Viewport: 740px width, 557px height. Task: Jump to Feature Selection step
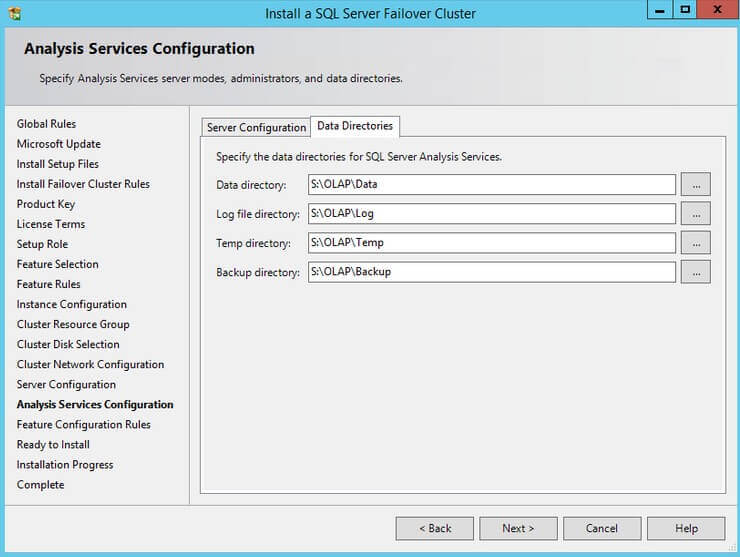point(57,264)
